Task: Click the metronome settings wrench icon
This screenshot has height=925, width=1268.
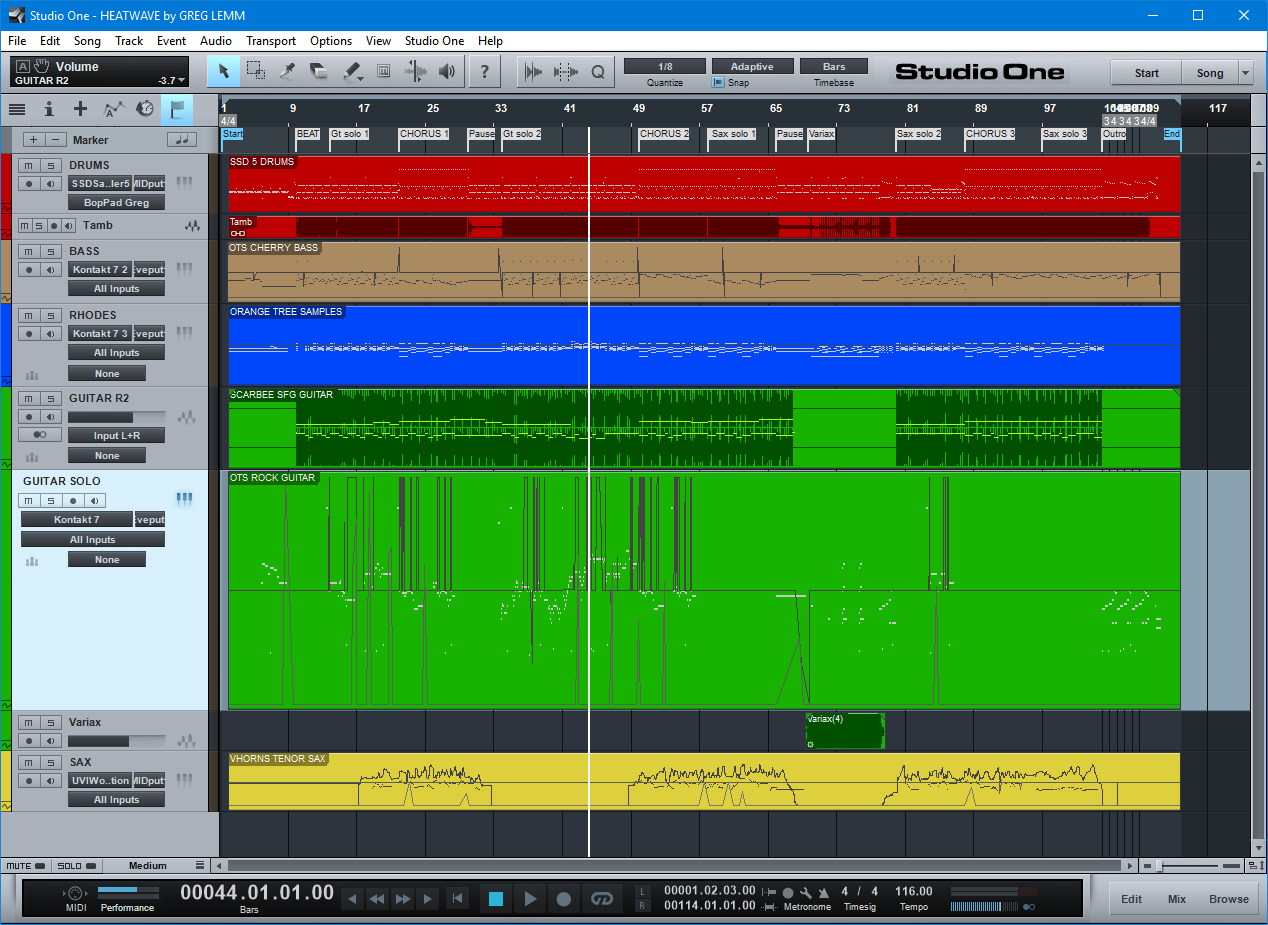Action: (x=806, y=892)
